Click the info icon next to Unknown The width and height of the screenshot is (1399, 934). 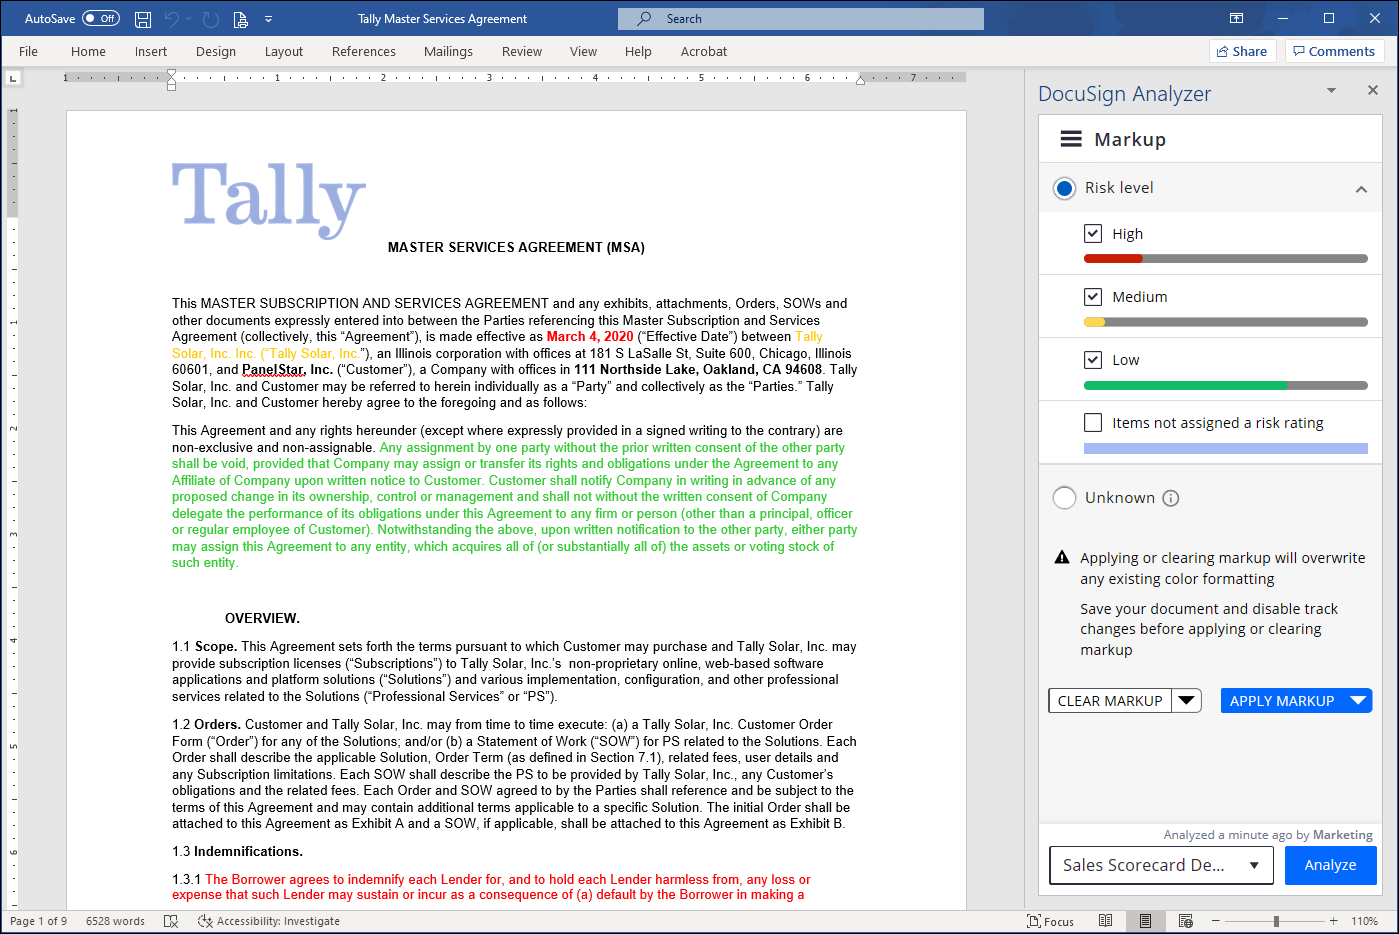(x=1171, y=498)
